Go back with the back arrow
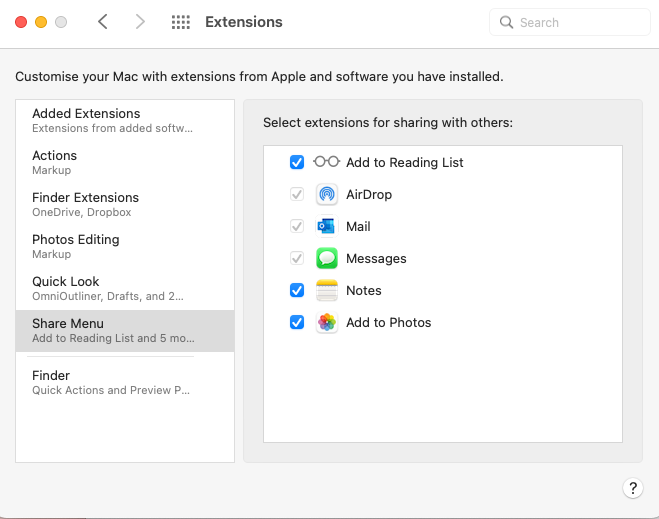 click(x=103, y=22)
